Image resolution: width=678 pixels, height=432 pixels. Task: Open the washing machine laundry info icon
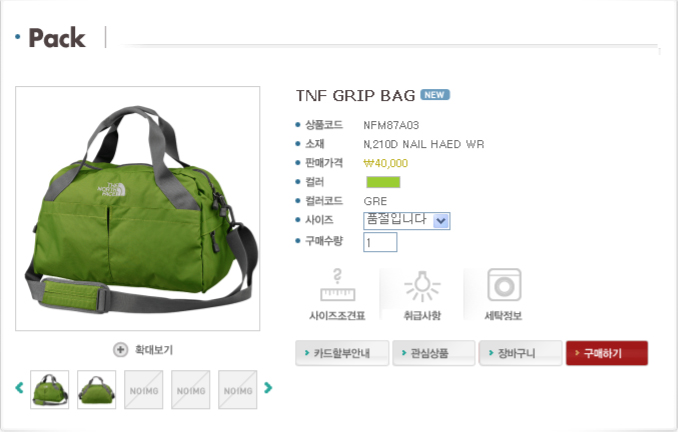click(504, 285)
